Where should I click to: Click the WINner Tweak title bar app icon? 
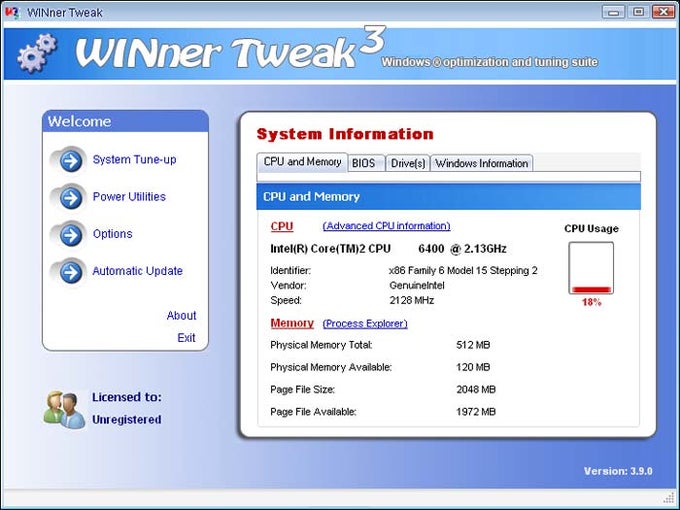point(12,12)
